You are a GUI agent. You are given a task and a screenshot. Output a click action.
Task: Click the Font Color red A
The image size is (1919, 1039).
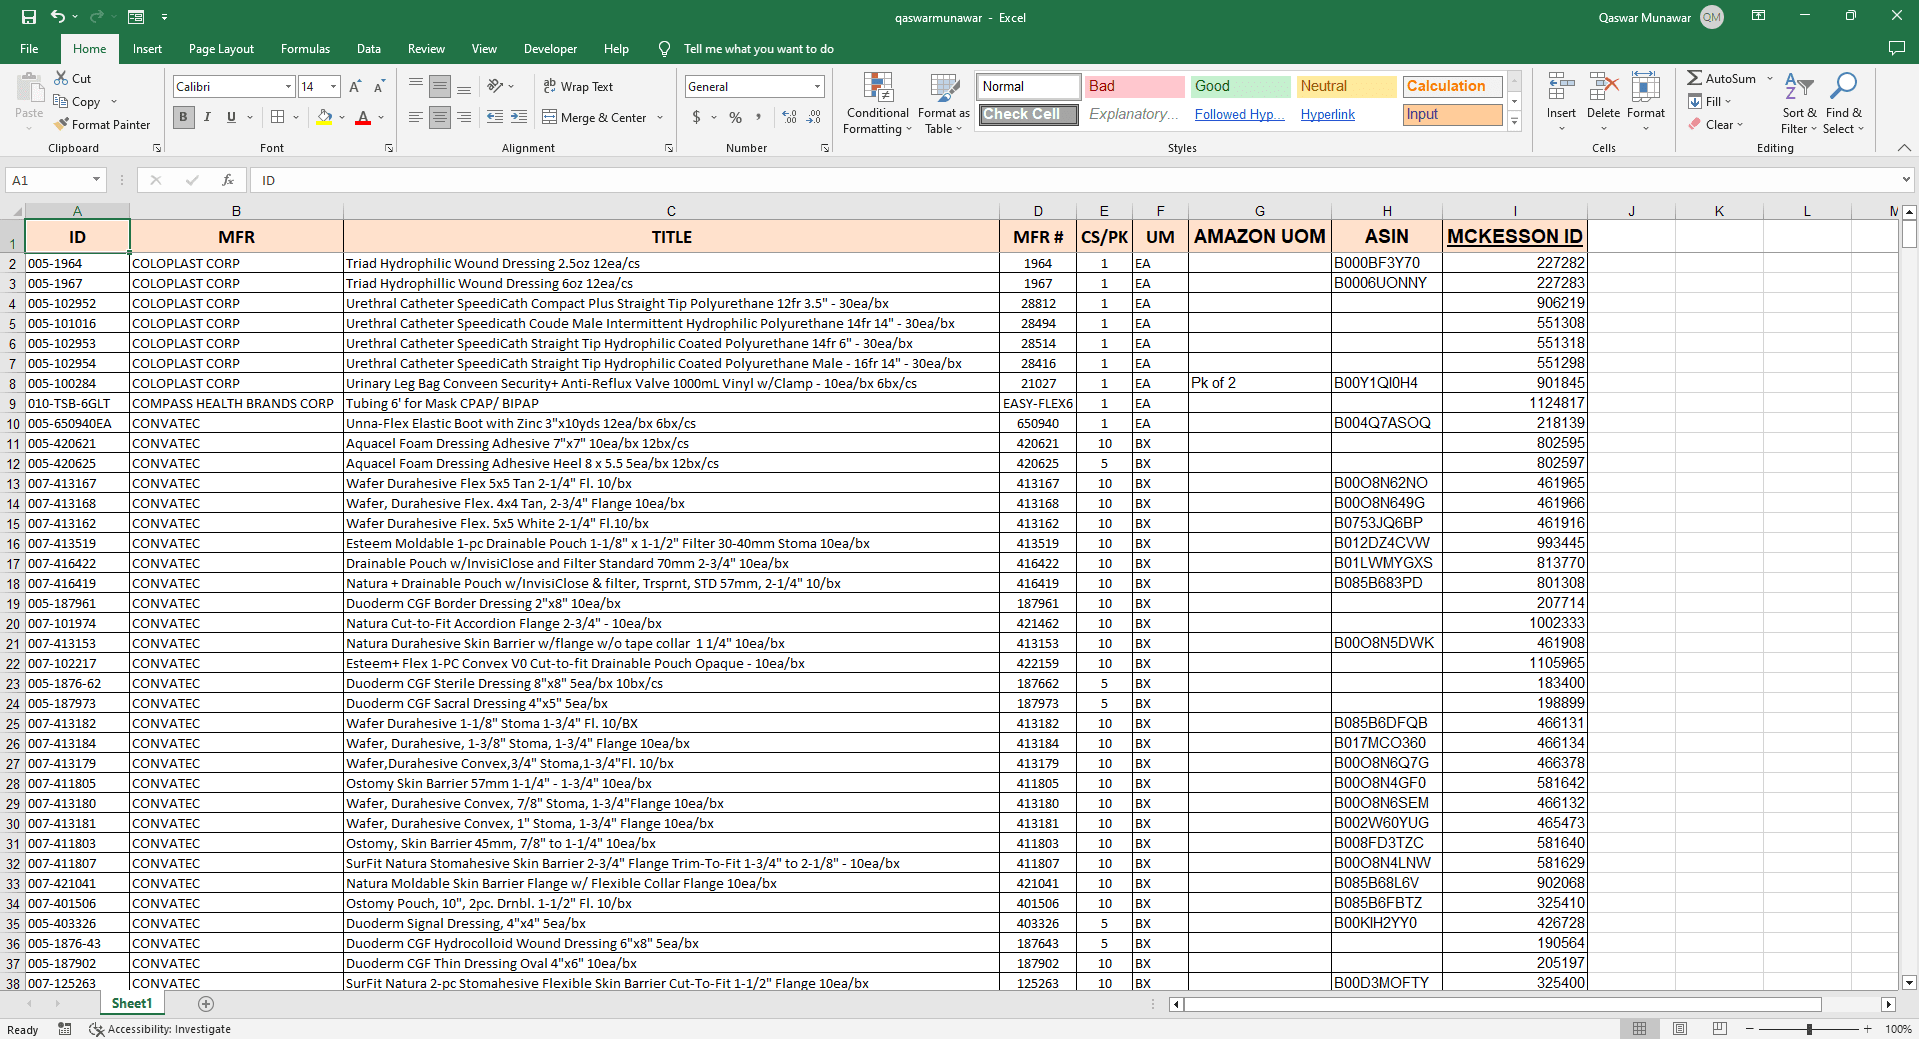point(363,117)
